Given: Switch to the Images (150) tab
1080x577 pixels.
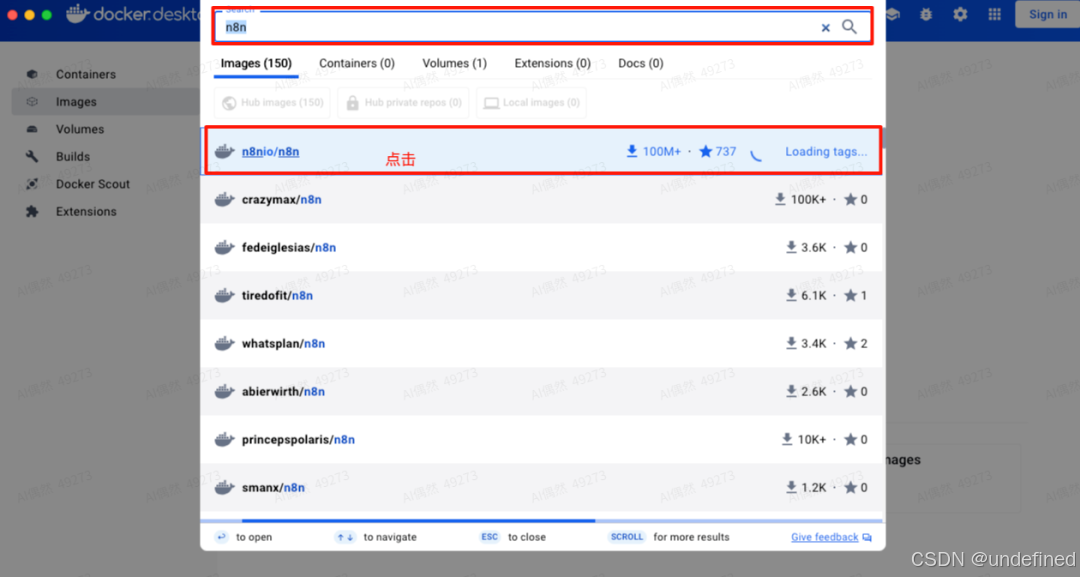Looking at the screenshot, I should 256,63.
